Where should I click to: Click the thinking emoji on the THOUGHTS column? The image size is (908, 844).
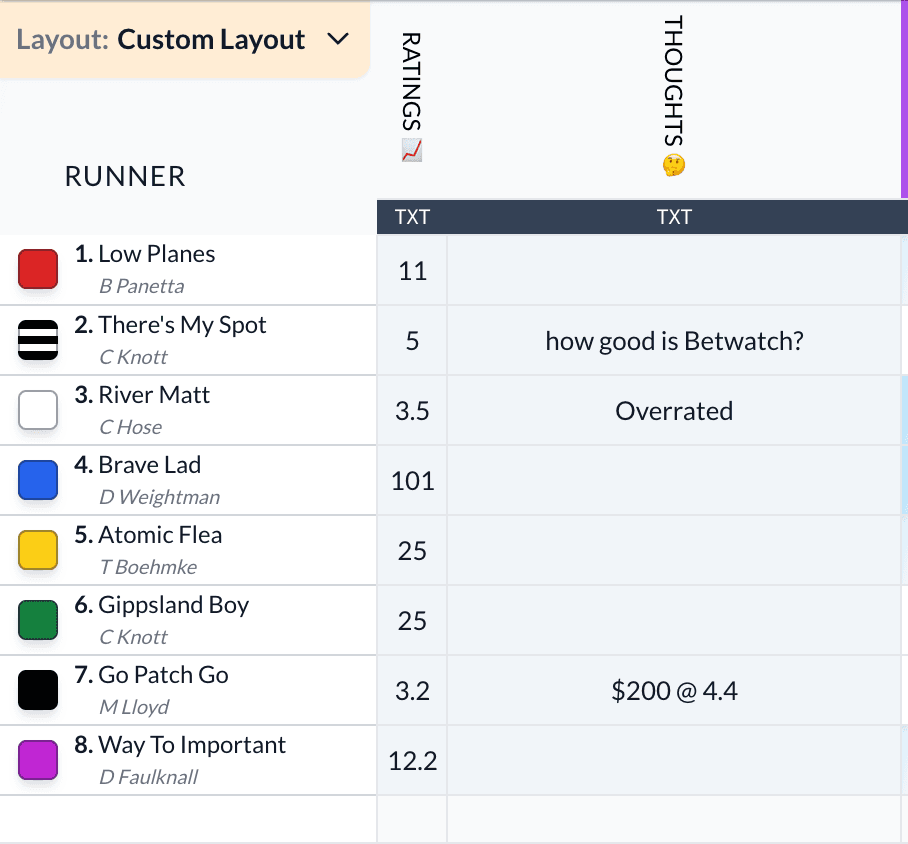(x=674, y=166)
